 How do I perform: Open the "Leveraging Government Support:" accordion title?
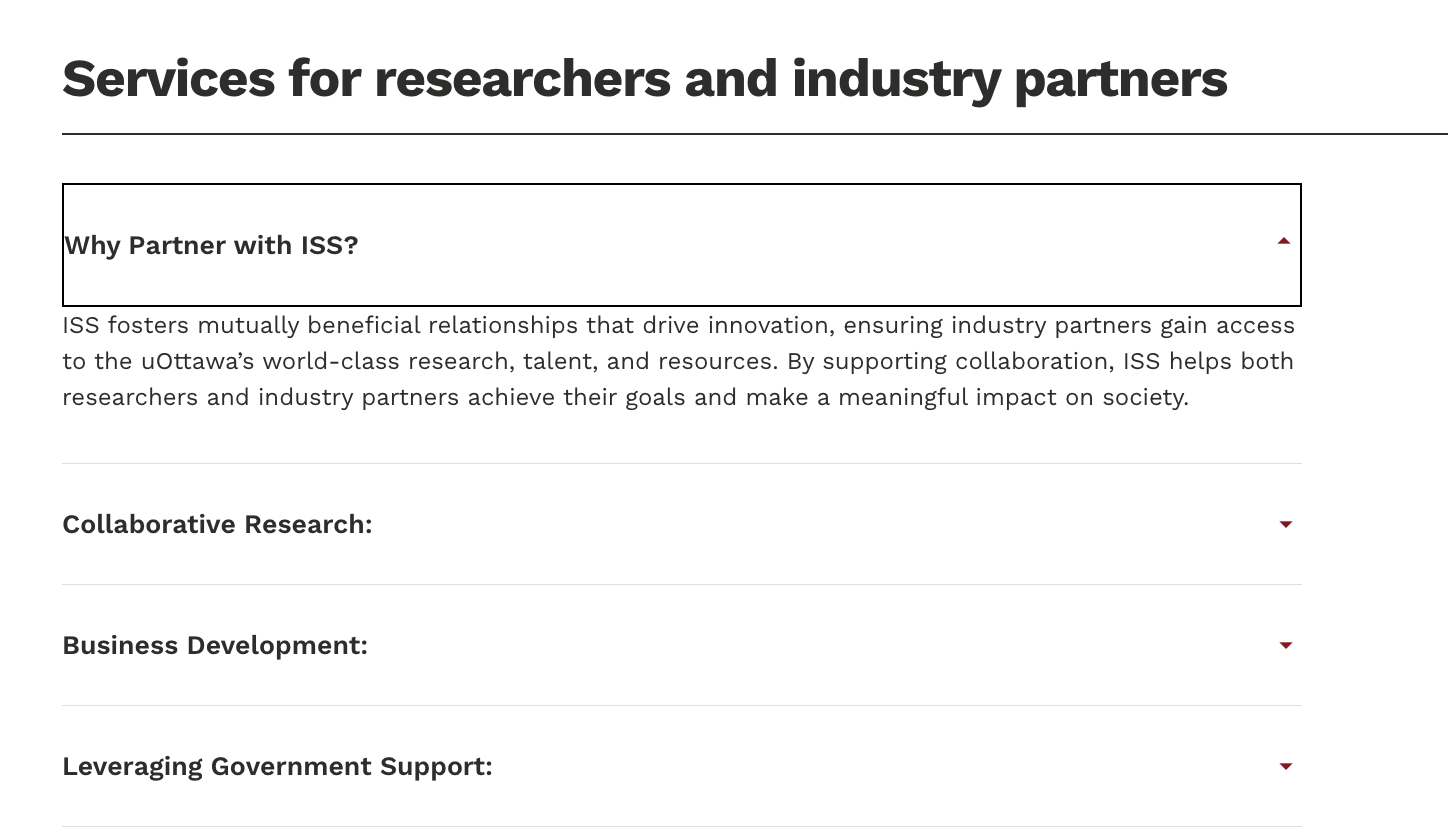coord(277,766)
